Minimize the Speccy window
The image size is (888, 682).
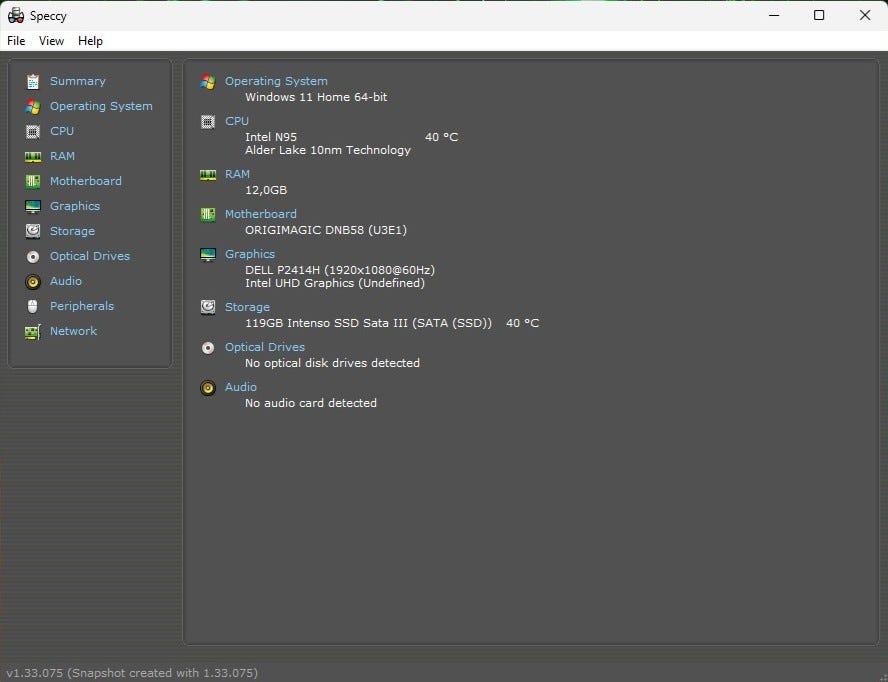coord(774,15)
